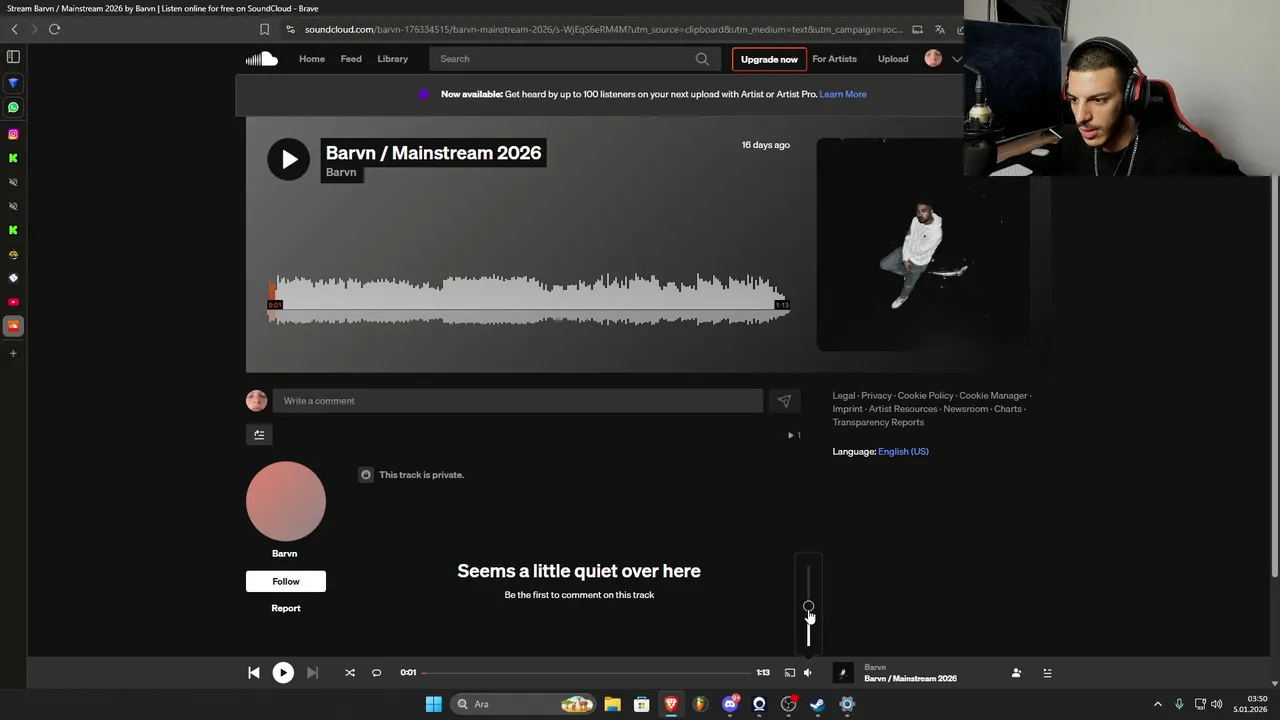Open the next-up queue icon
This screenshot has height=720, width=1280.
tap(1047, 673)
